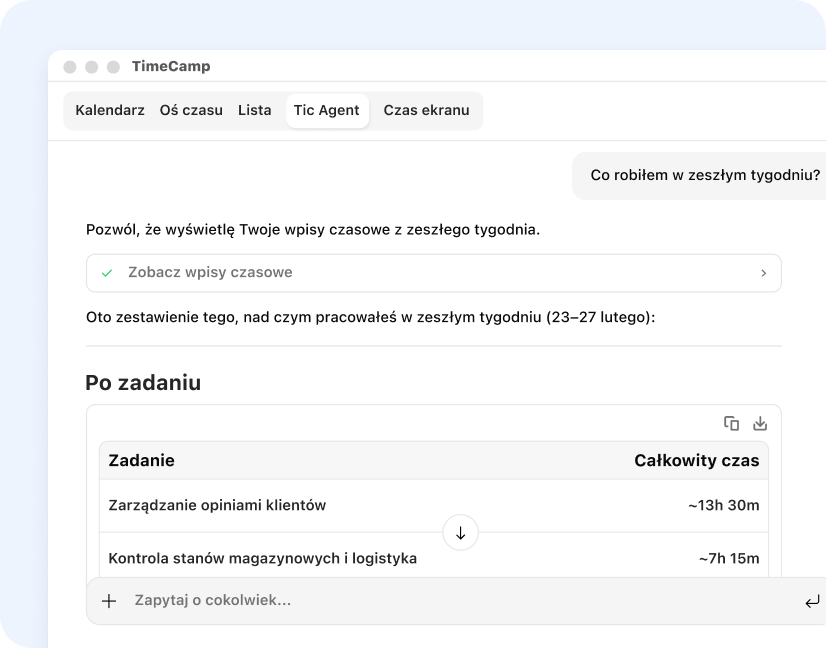Open the Oś czasu tab
The height and width of the screenshot is (648, 826).
pos(191,111)
